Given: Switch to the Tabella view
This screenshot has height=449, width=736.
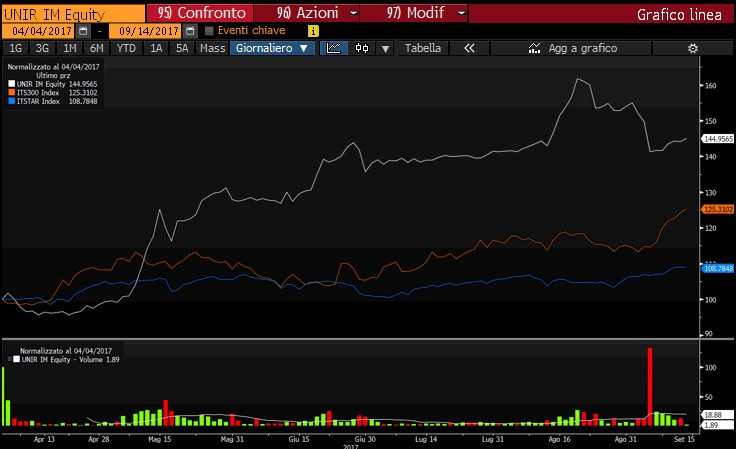Looking at the screenshot, I should coord(423,48).
